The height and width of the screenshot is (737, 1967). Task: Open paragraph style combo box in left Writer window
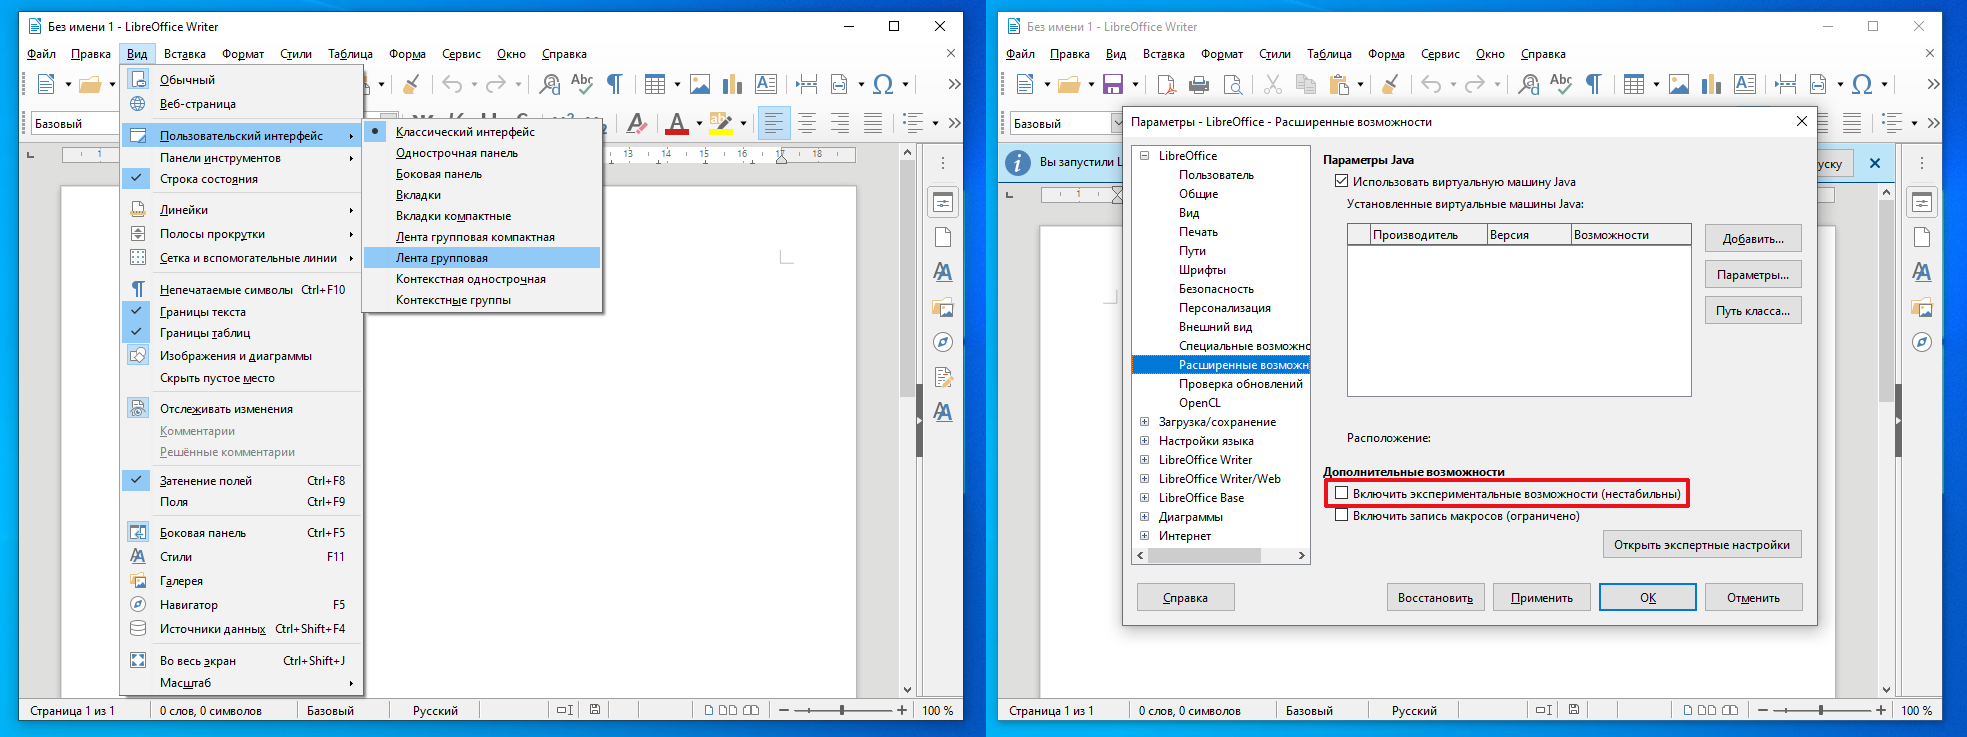(76, 124)
